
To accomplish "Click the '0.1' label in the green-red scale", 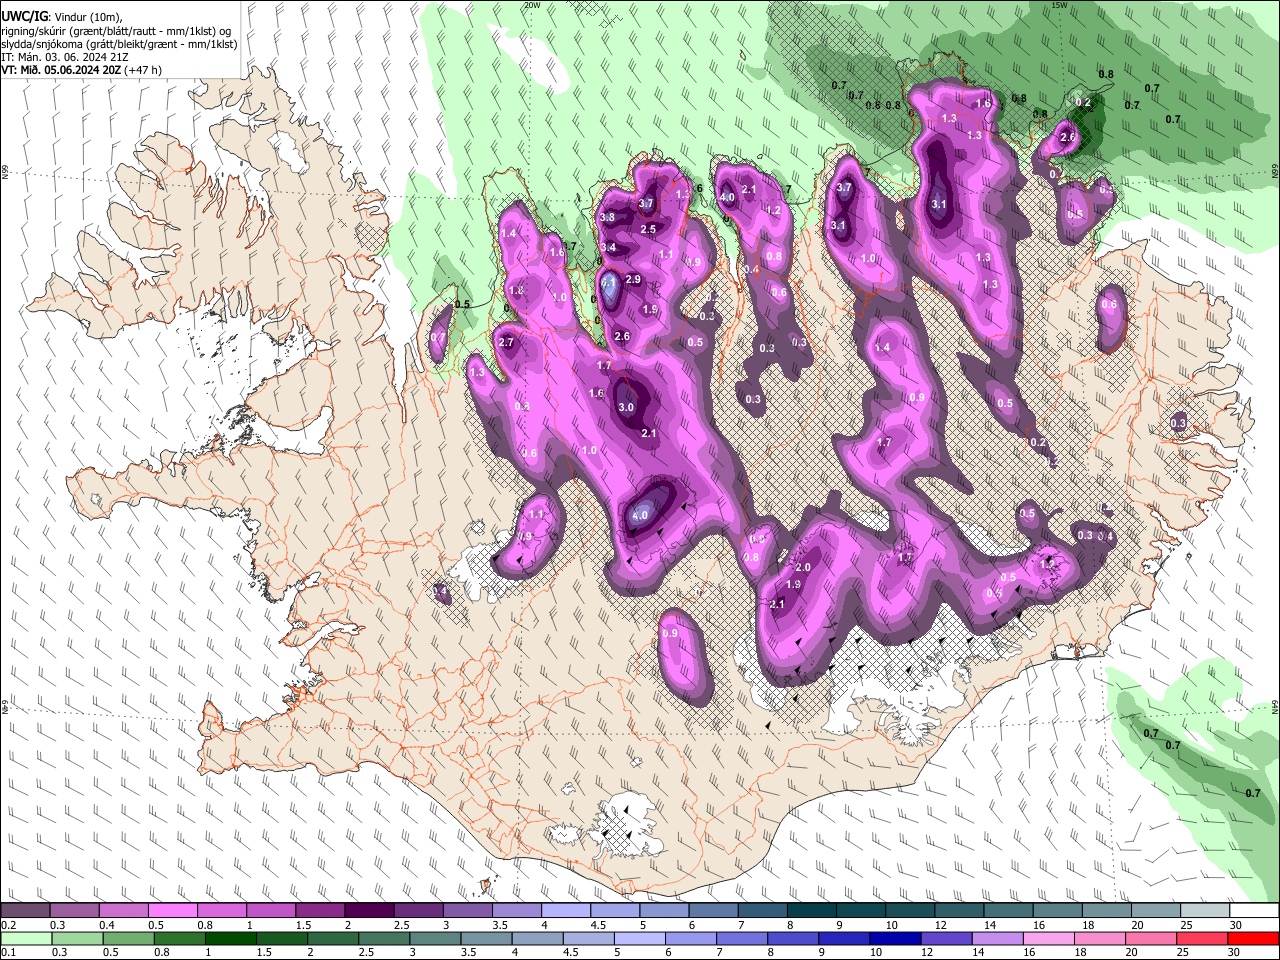I will (x=7, y=953).
